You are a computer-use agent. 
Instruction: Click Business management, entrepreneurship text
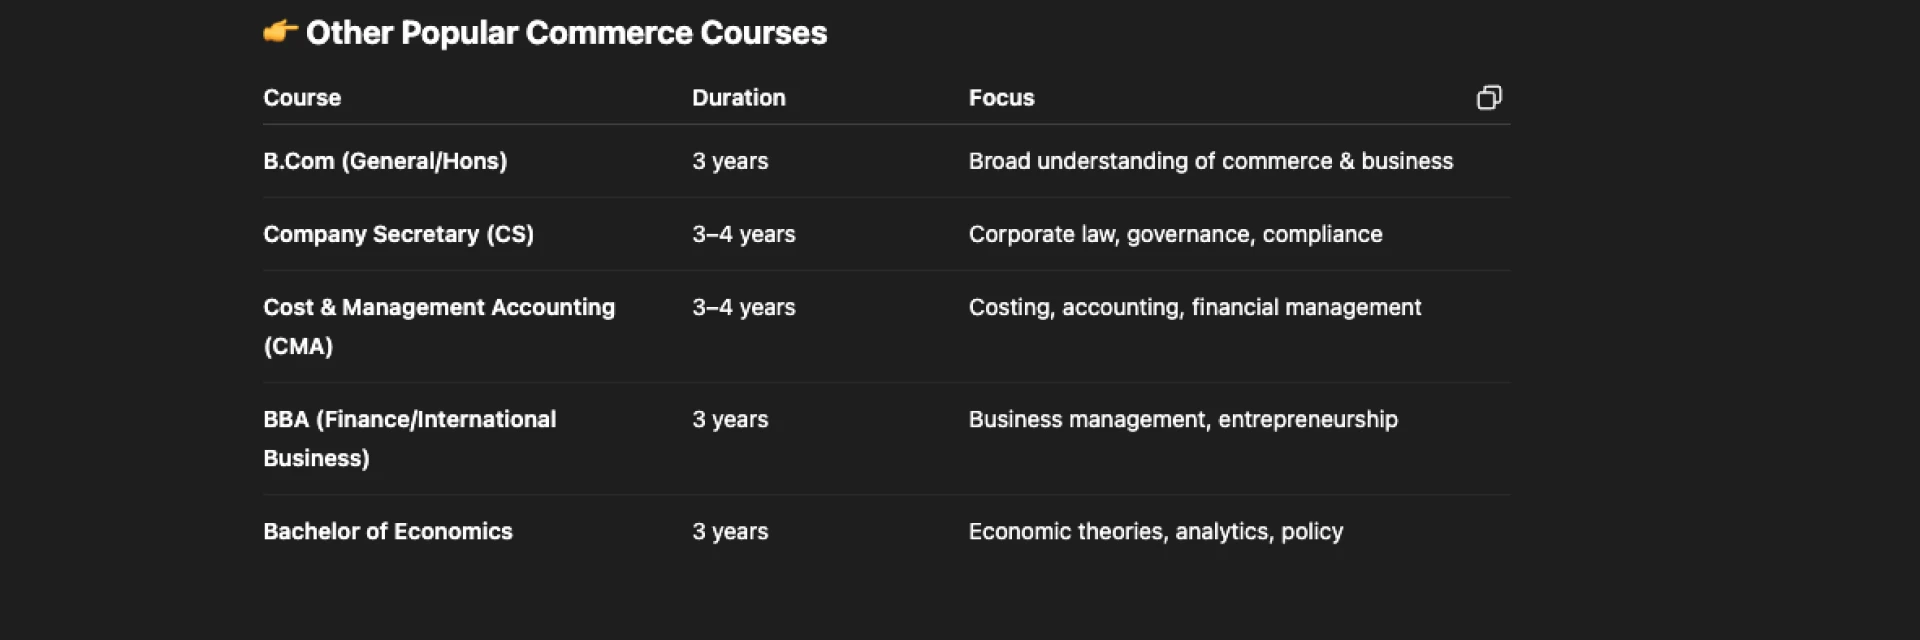pos(1183,419)
